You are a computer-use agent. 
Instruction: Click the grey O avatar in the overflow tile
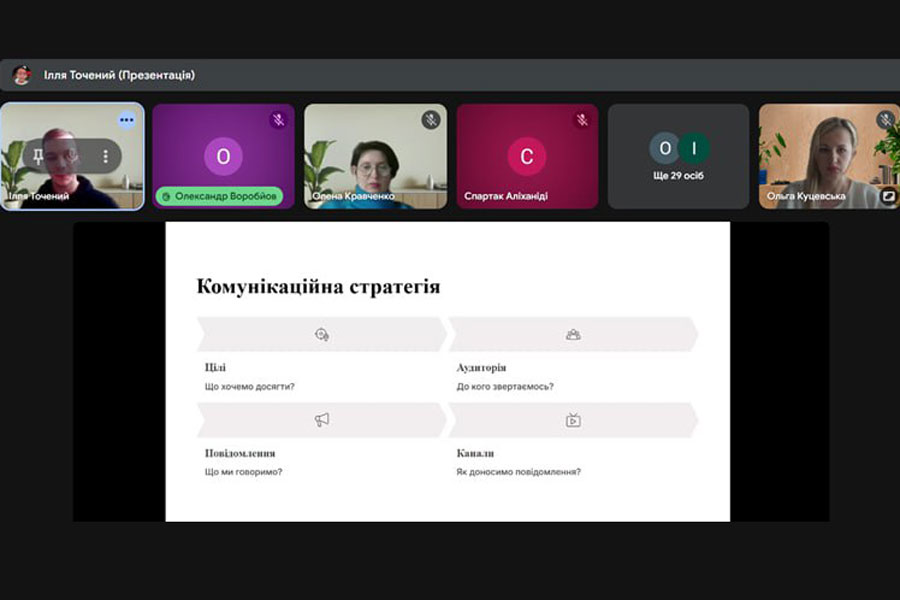click(665, 148)
